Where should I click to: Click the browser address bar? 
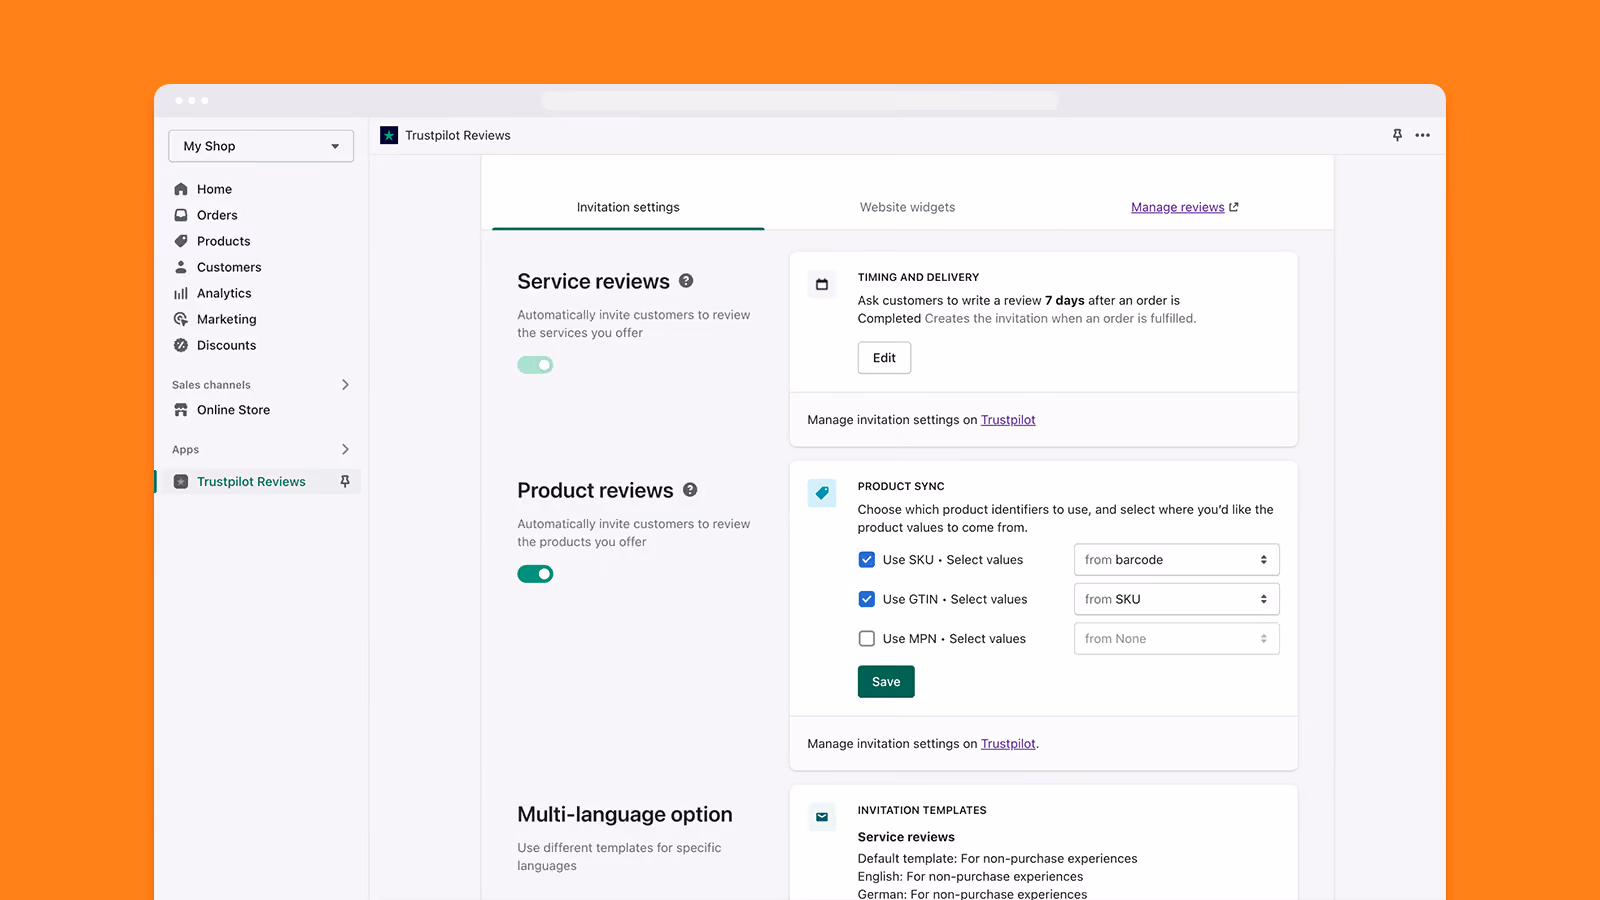[800, 100]
